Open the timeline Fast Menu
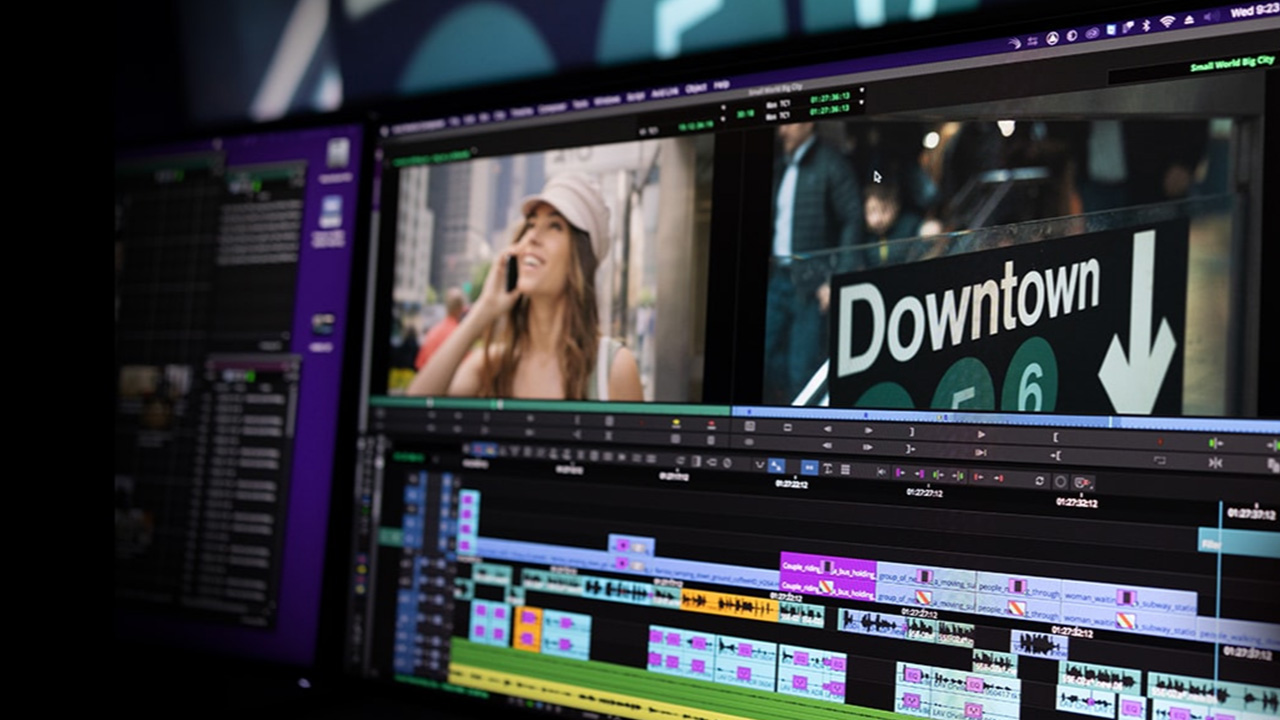This screenshot has height=720, width=1280. click(845, 469)
